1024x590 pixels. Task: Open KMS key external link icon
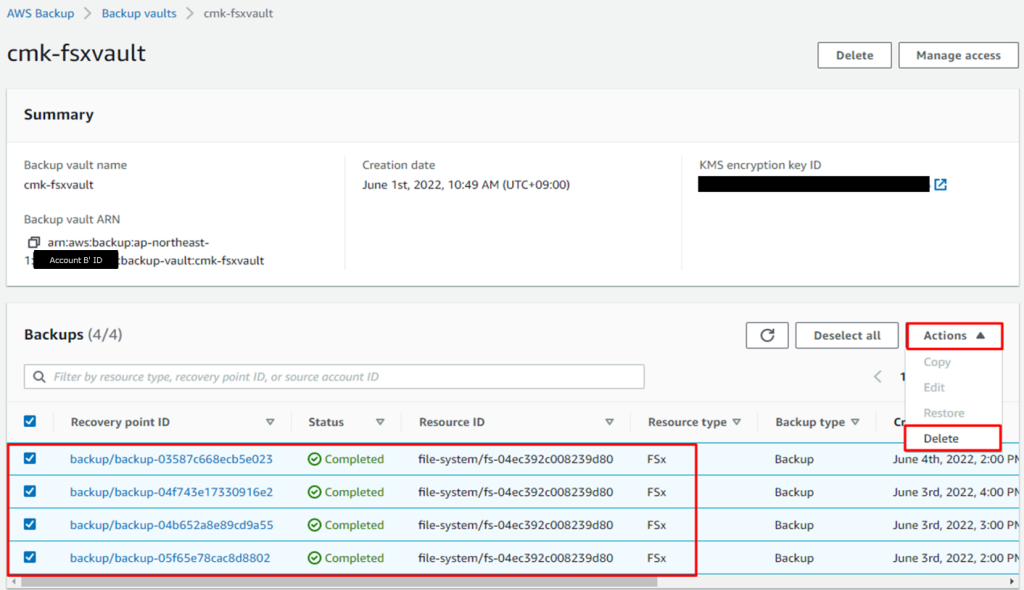click(940, 184)
